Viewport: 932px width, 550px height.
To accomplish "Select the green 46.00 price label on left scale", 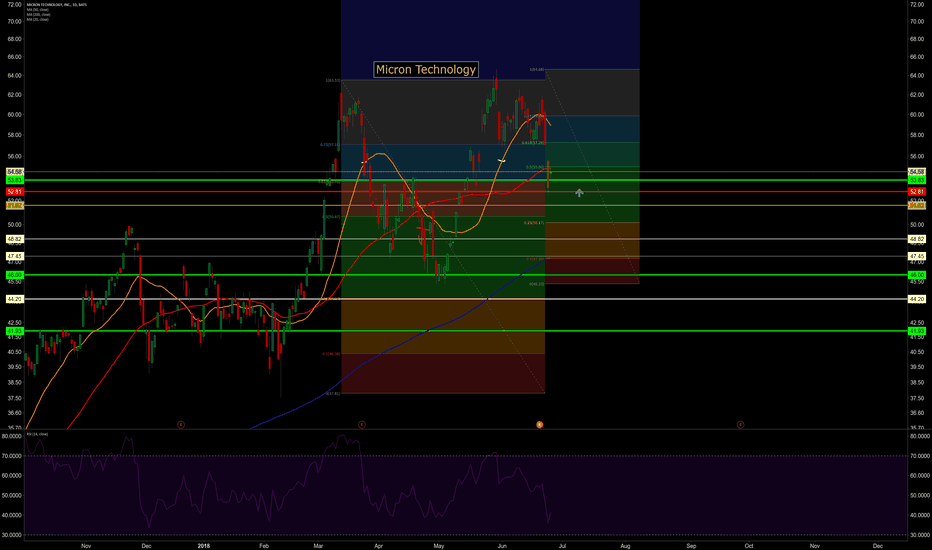I will click(x=15, y=275).
